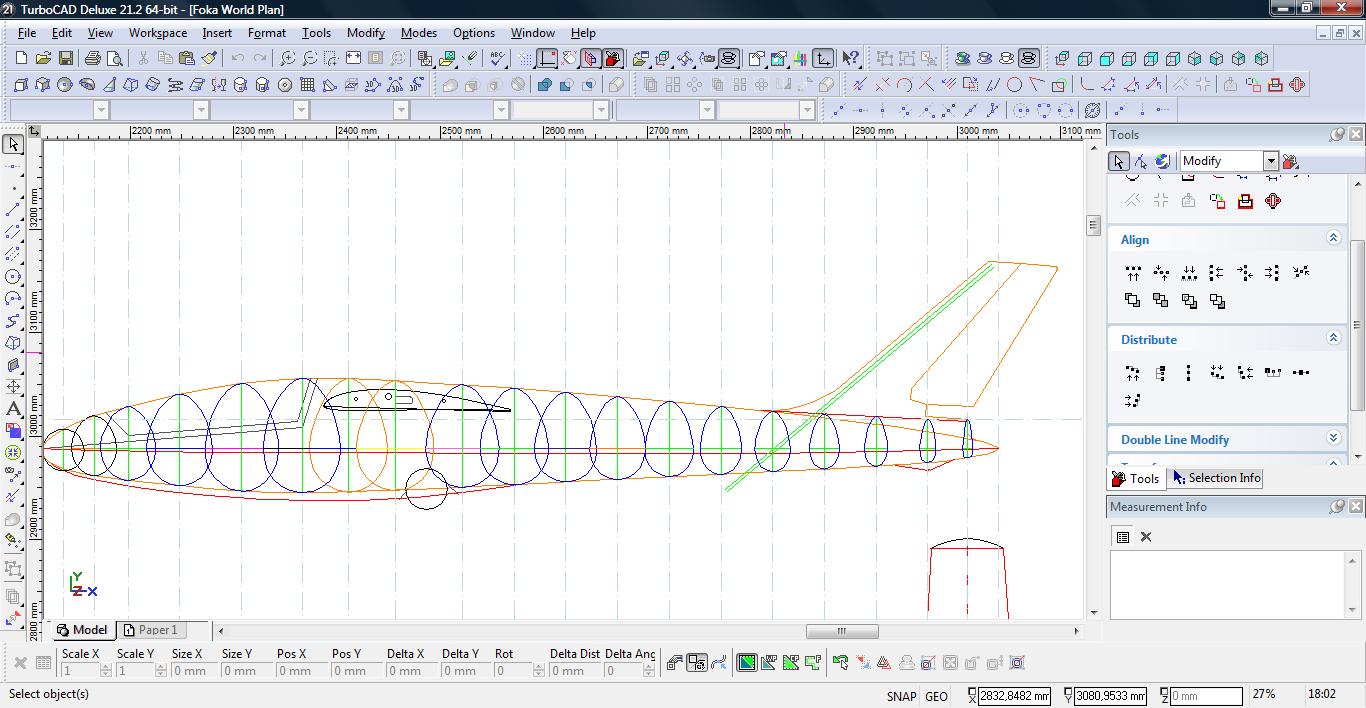This screenshot has height=708, width=1366.
Task: Expand the Double Line Modify section
Action: pyautogui.click(x=1333, y=438)
